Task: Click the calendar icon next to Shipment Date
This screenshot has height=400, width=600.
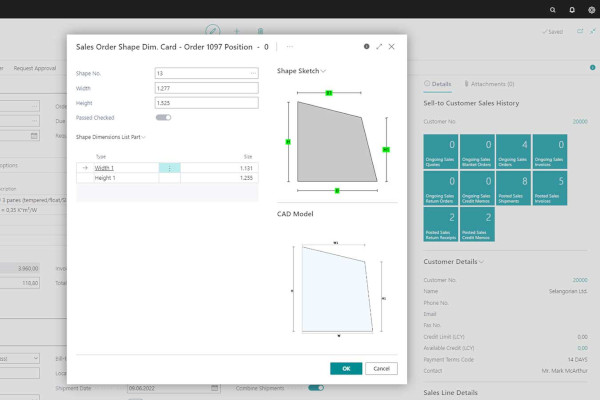Action: (214, 388)
